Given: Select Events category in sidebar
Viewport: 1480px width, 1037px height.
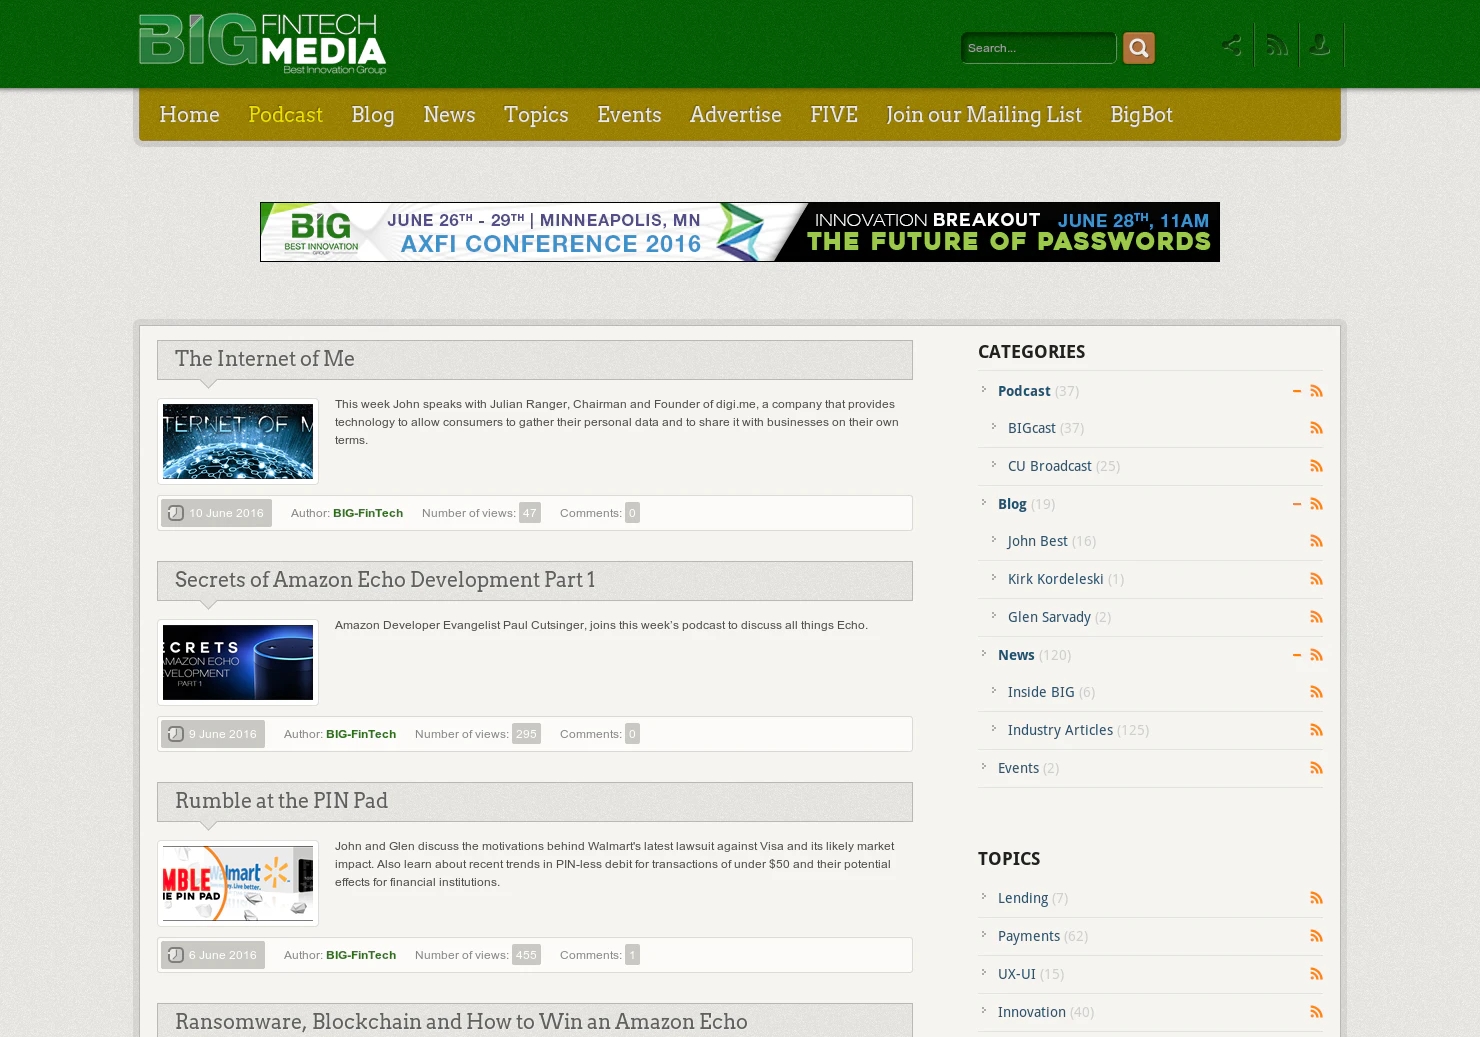Looking at the screenshot, I should coord(1018,768).
